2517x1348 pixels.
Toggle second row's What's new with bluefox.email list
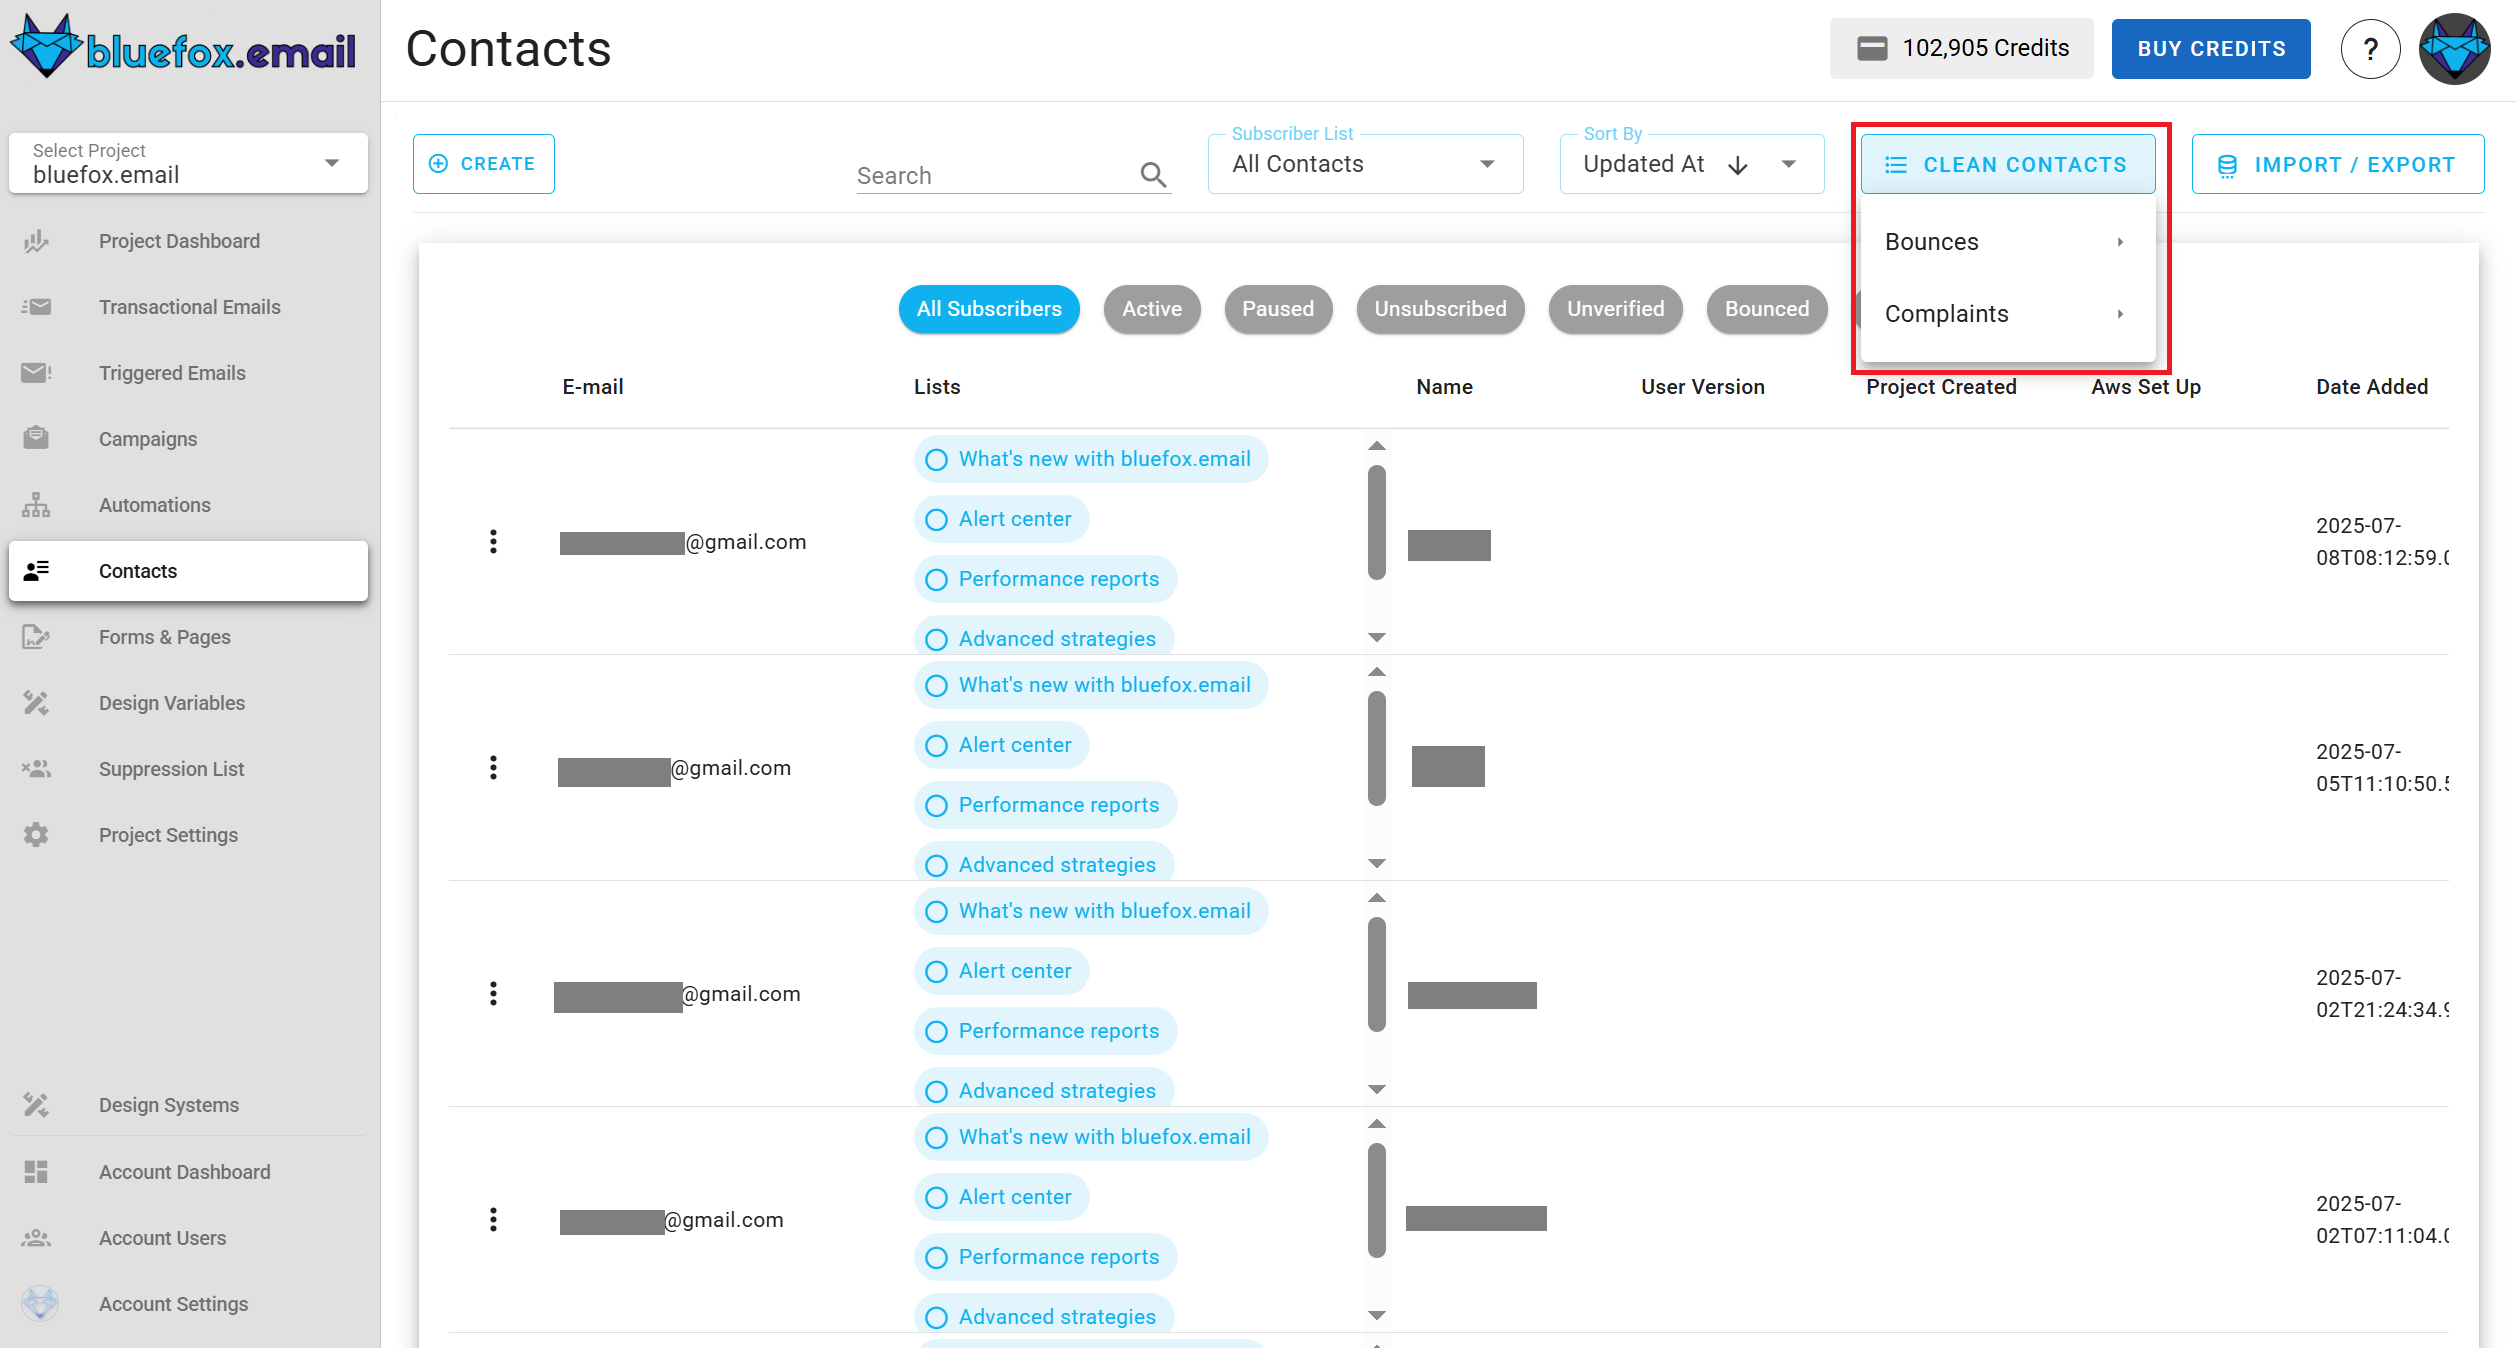pos(1091,685)
